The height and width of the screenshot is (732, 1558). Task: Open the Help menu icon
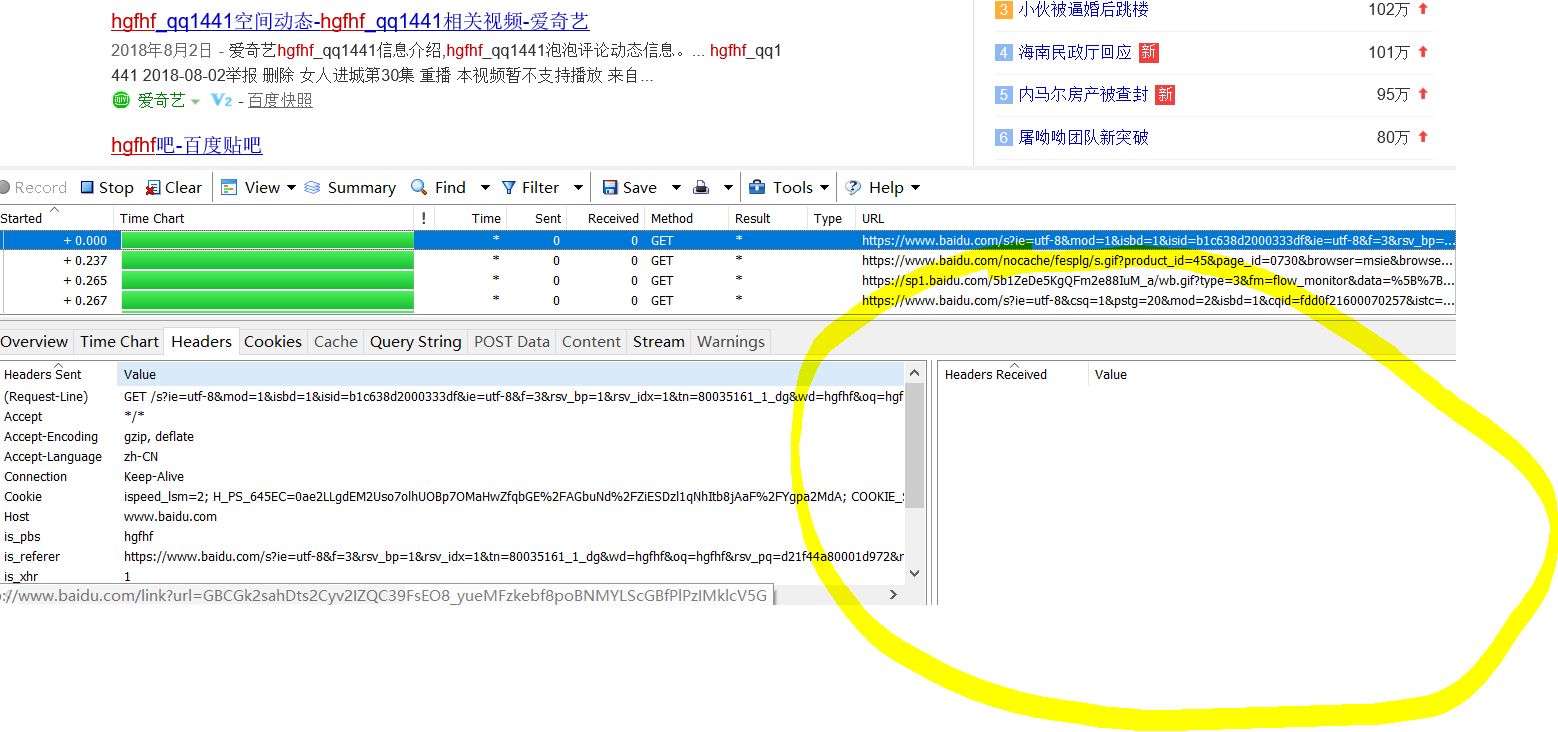click(x=853, y=187)
